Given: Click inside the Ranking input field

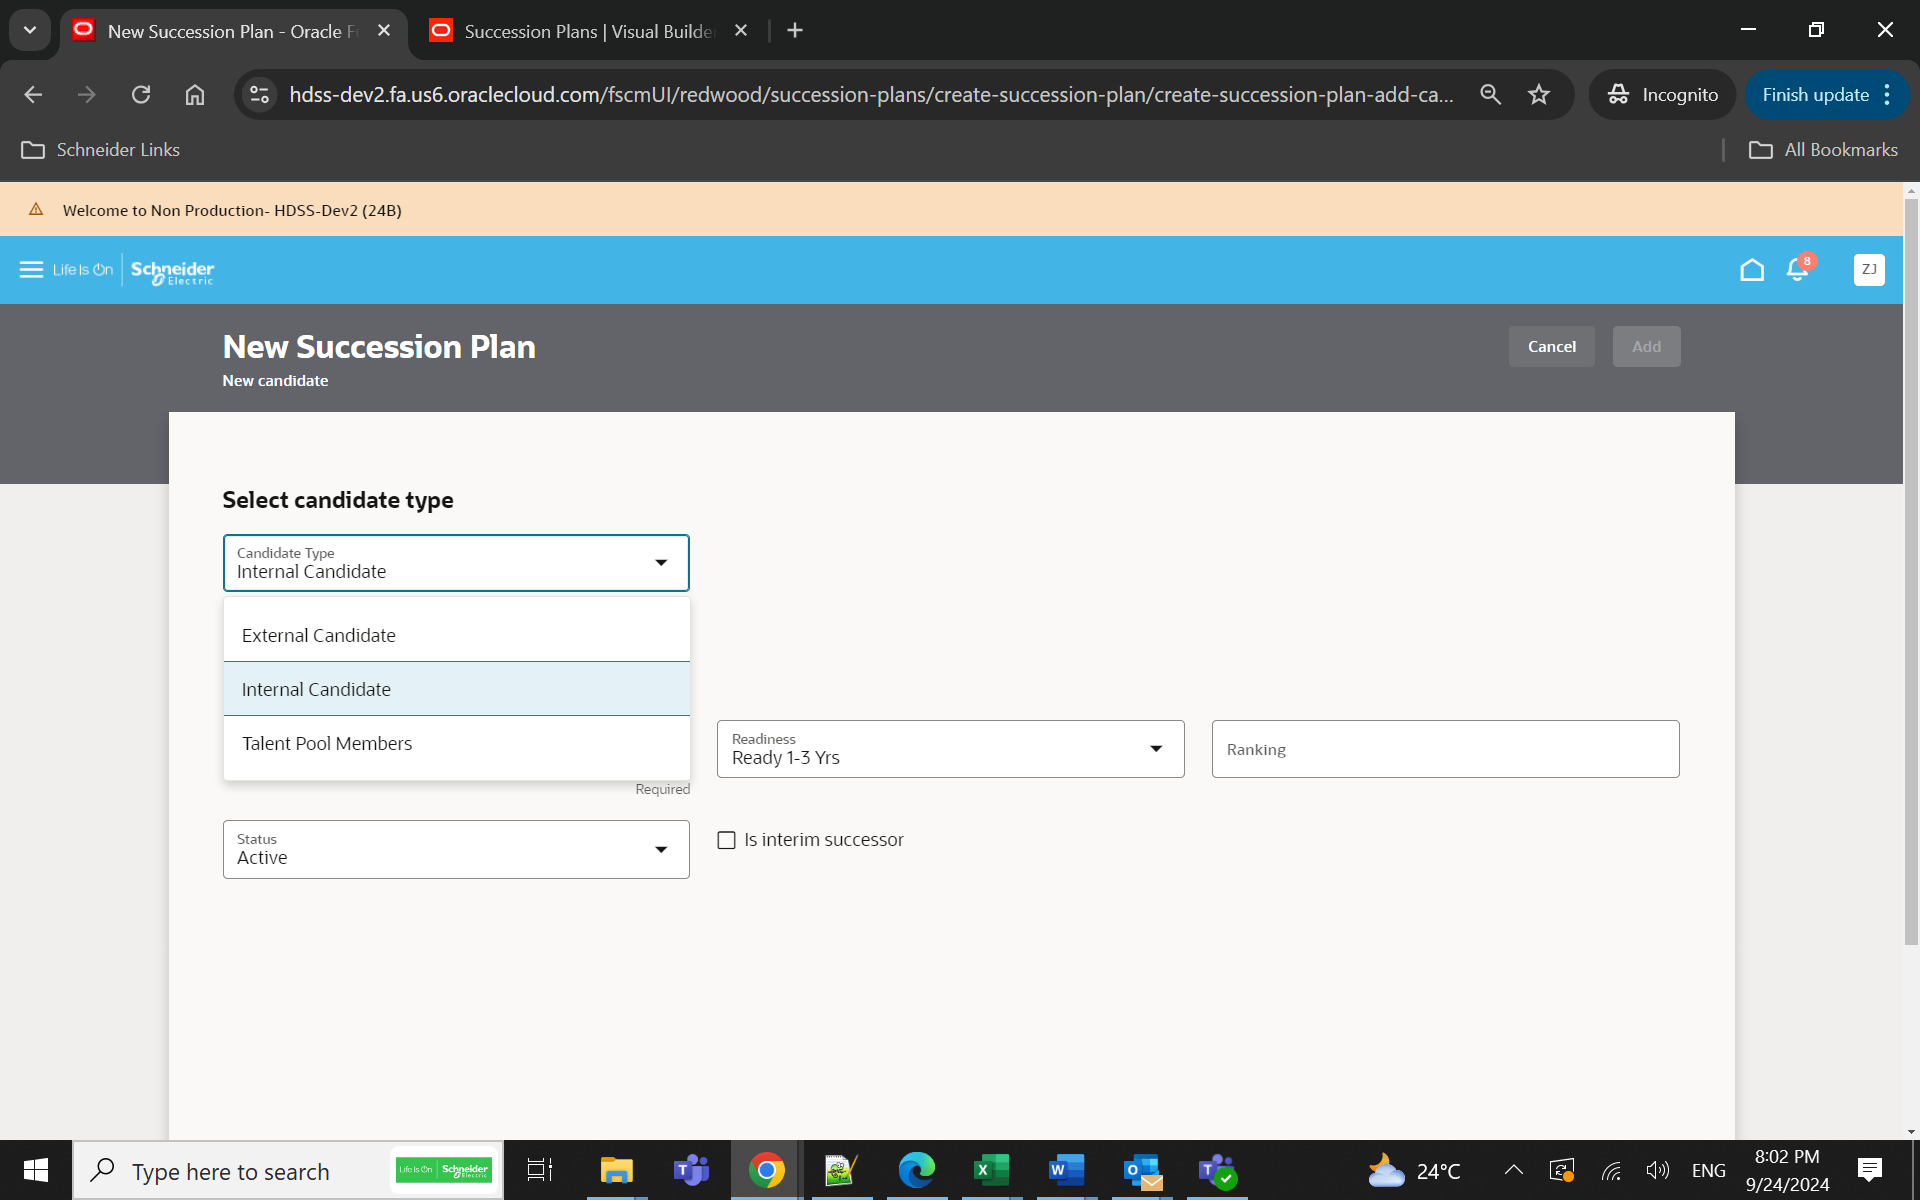Looking at the screenshot, I should point(1444,748).
